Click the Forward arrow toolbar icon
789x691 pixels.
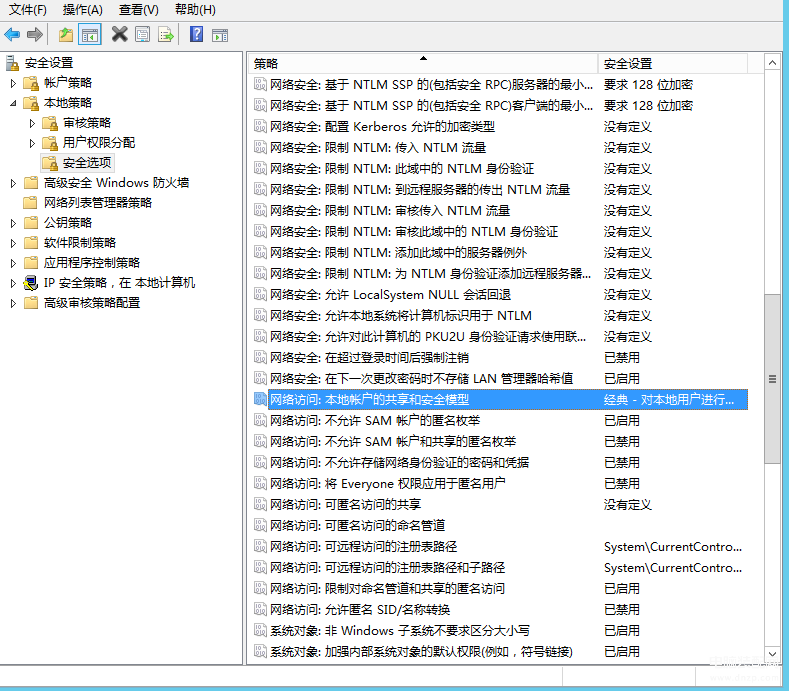click(35, 35)
